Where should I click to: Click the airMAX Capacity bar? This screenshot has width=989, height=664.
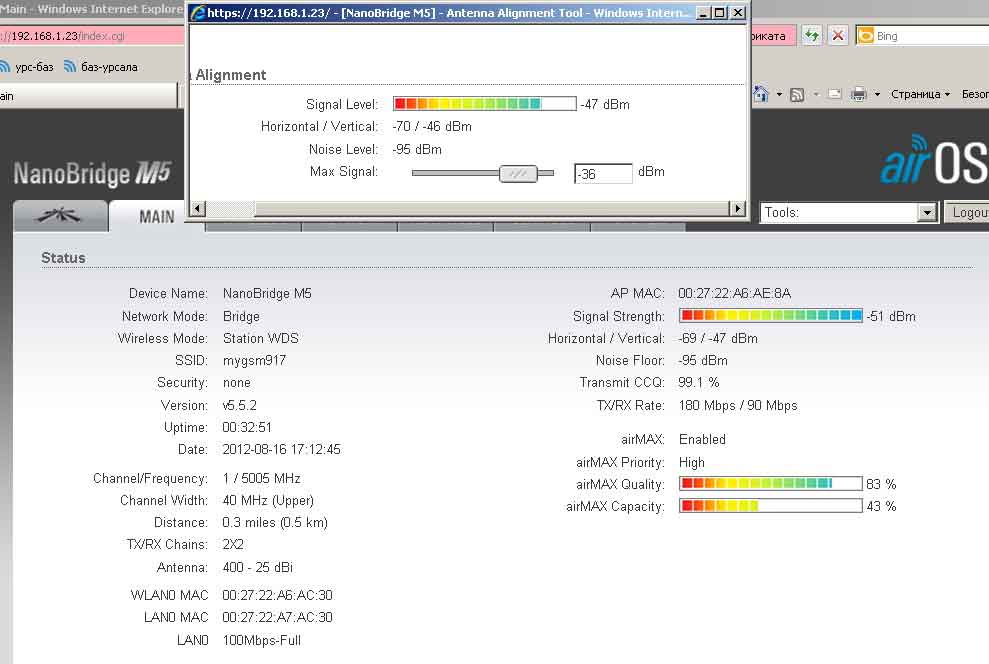(771, 506)
